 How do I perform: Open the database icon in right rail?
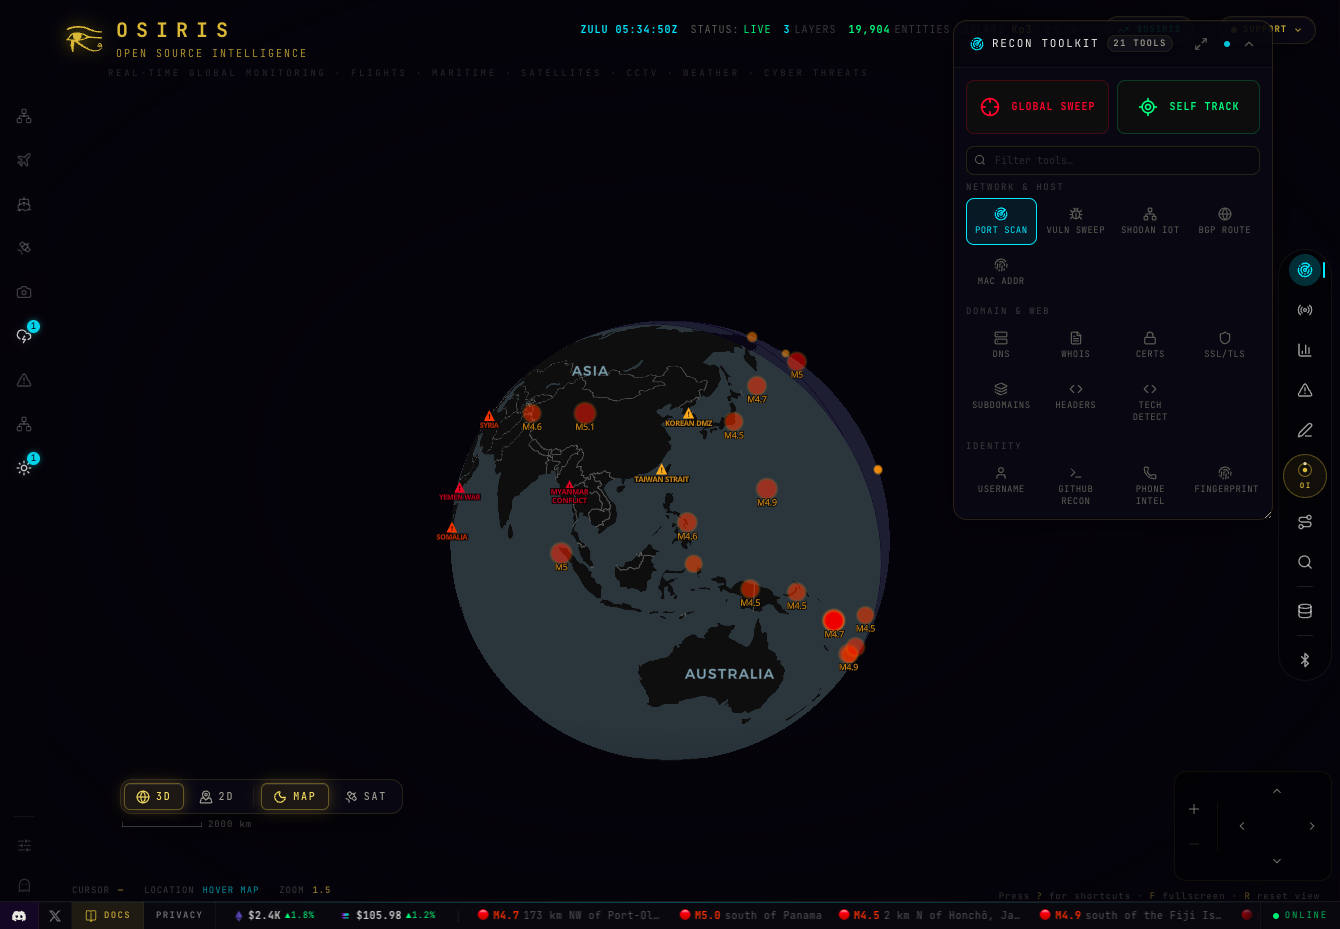[1305, 611]
